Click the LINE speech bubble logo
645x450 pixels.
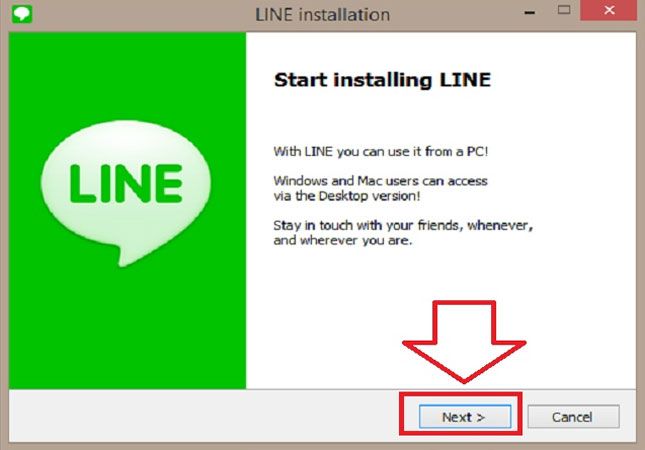pos(126,193)
